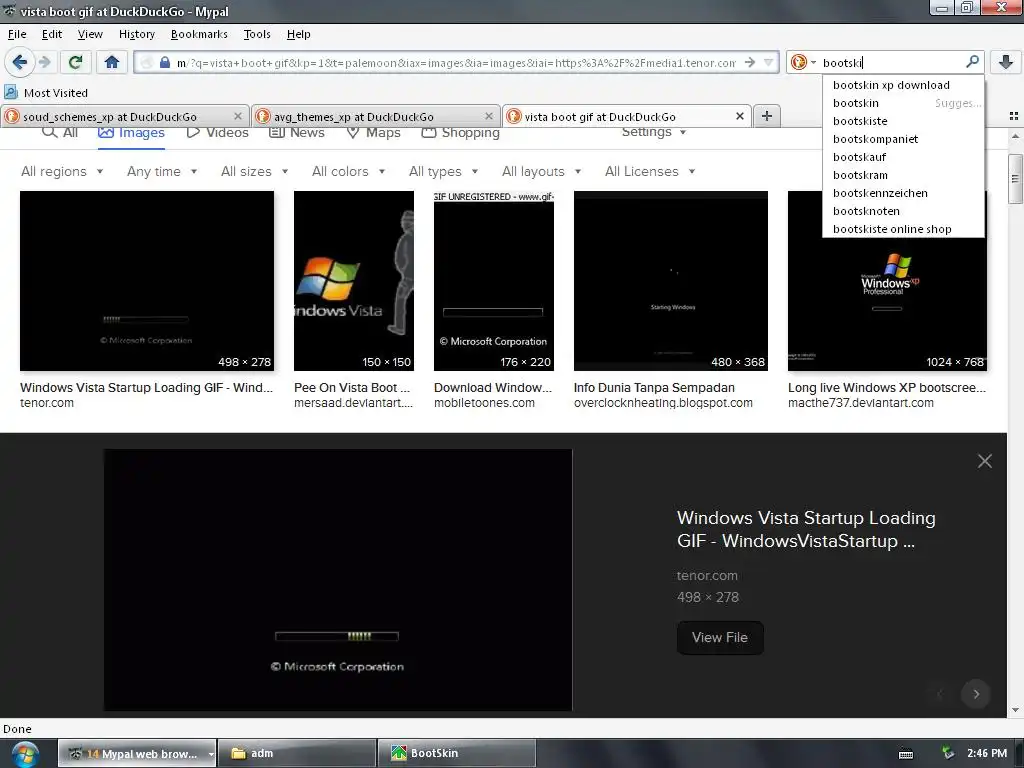Open the Downloads arrow button
This screenshot has width=1024, height=768.
[x=1006, y=62]
